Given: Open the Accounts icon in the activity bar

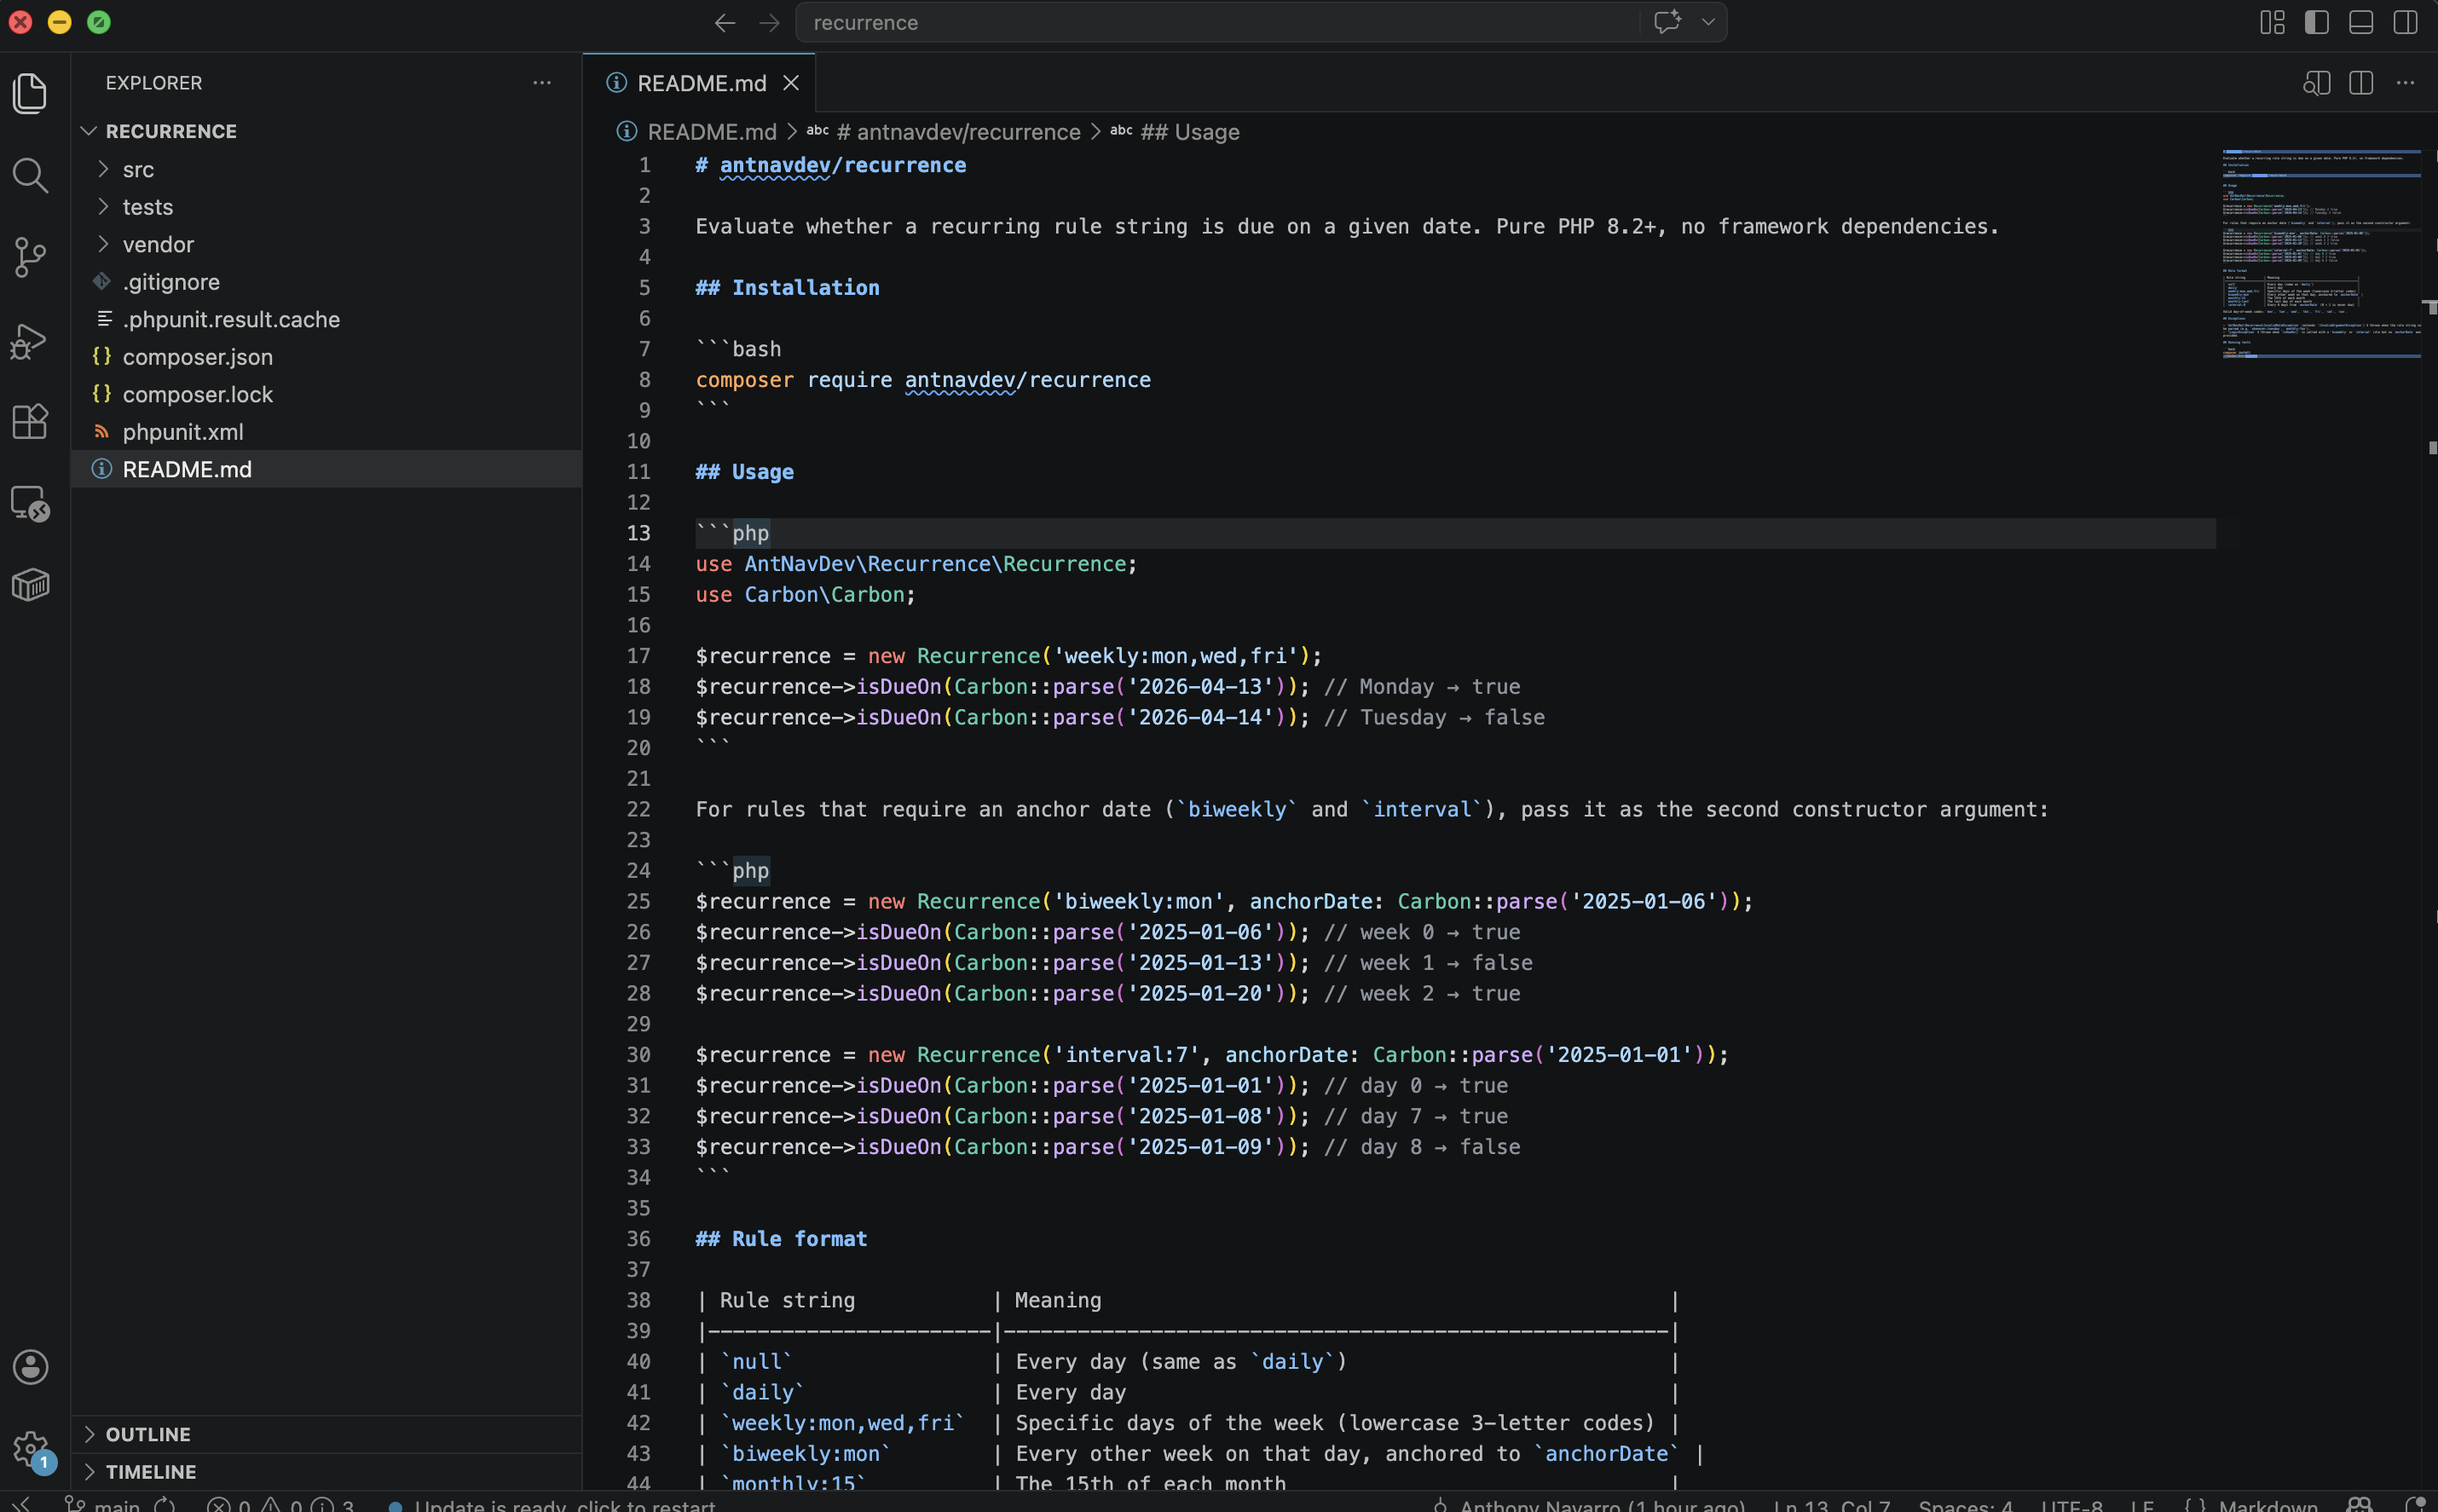Looking at the screenshot, I should tap(30, 1367).
